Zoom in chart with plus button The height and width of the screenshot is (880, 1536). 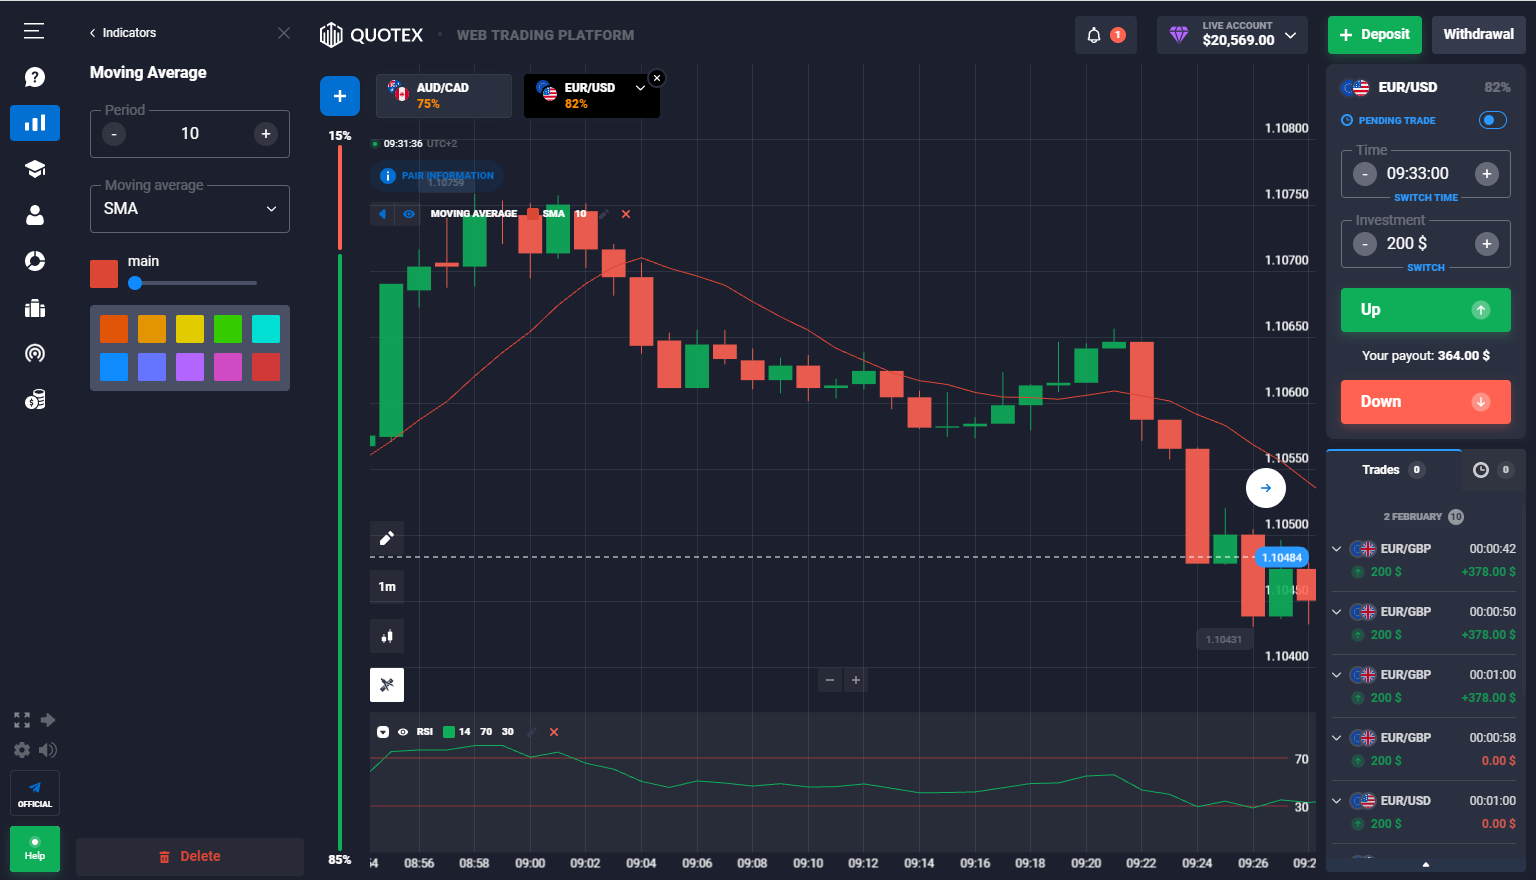[x=856, y=680]
